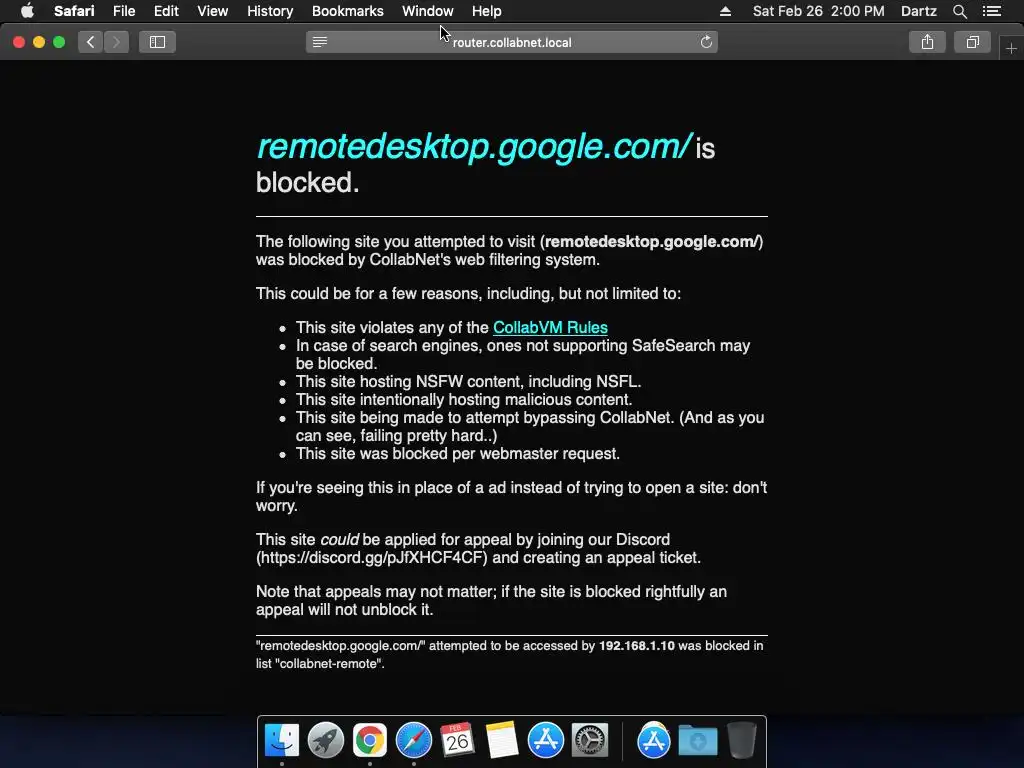Open App Store icon next to Notes
The image size is (1024, 768).
coord(545,741)
